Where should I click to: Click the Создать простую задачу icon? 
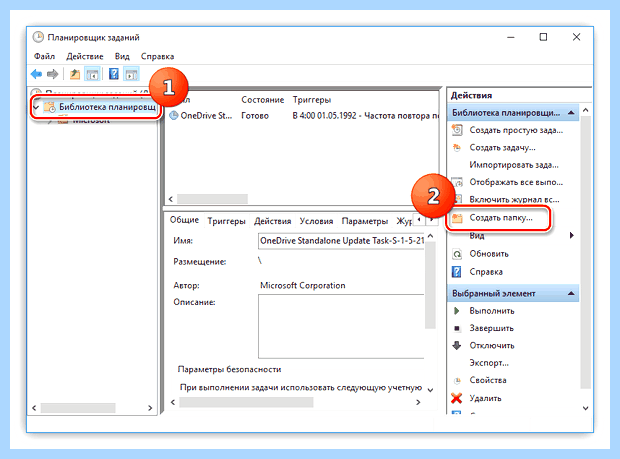click(457, 130)
